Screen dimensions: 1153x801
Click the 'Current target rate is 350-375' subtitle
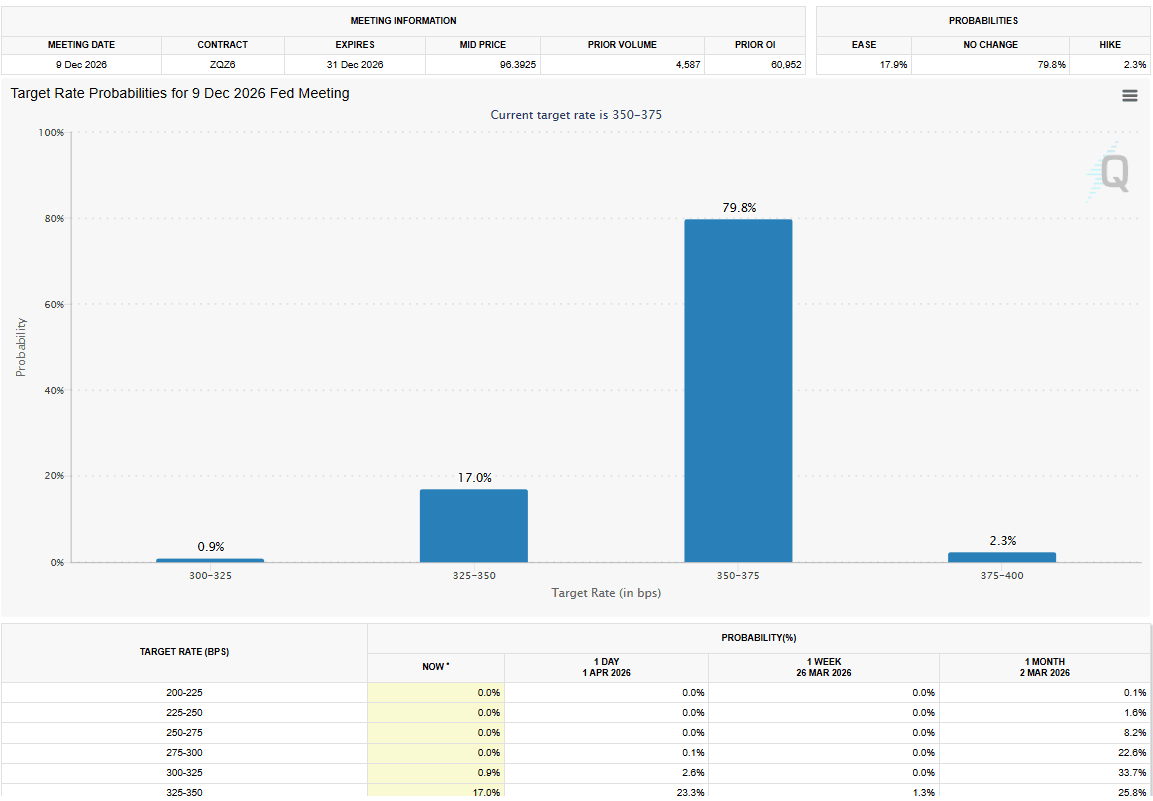(x=576, y=115)
